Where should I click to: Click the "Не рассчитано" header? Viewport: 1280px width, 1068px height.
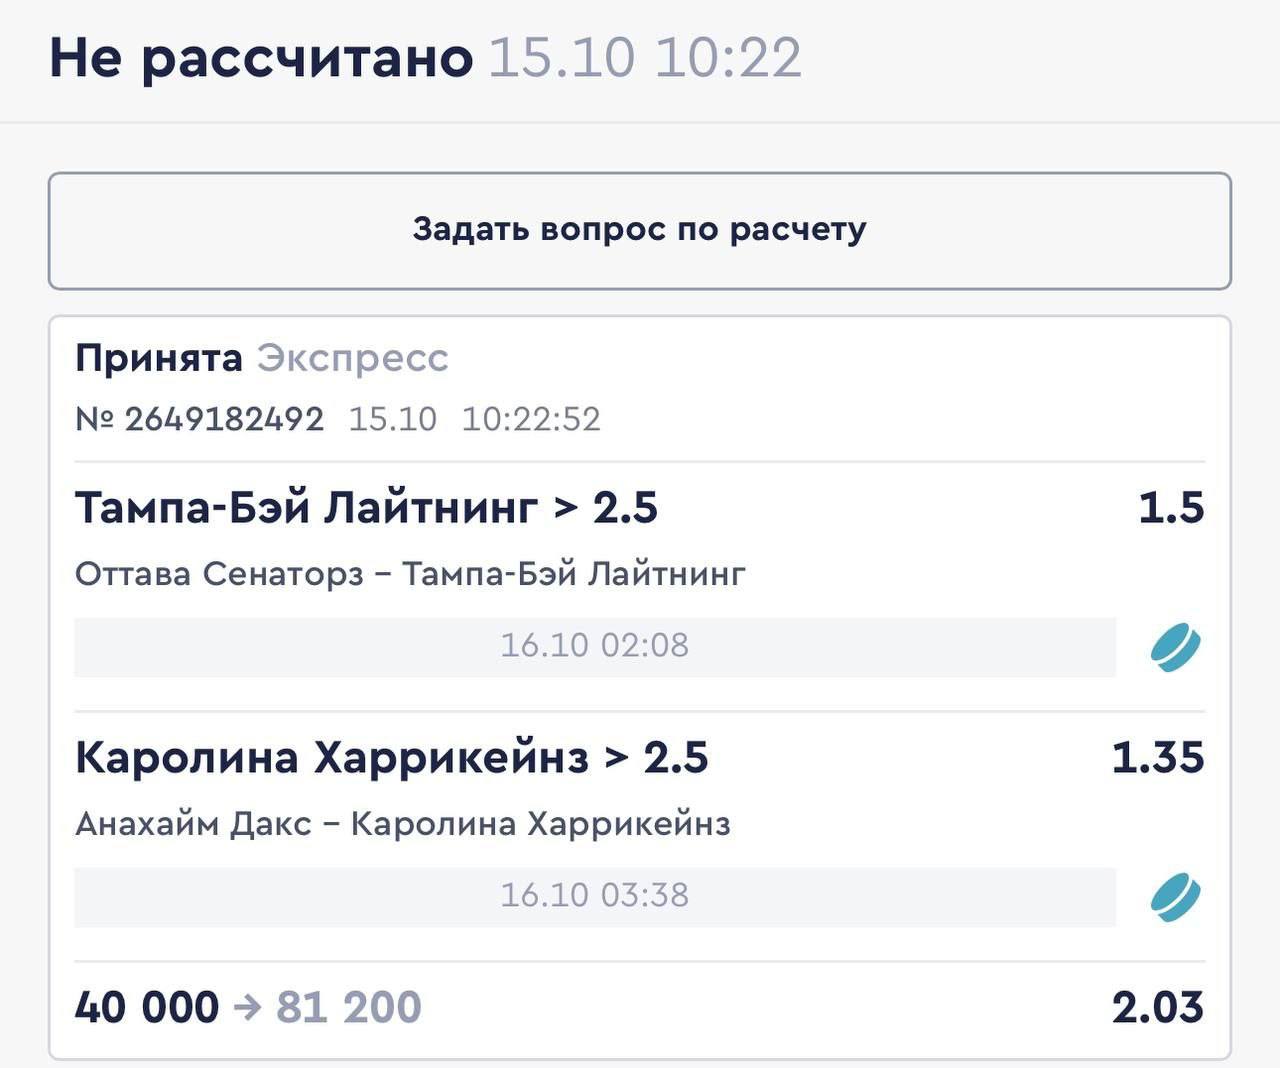point(261,57)
